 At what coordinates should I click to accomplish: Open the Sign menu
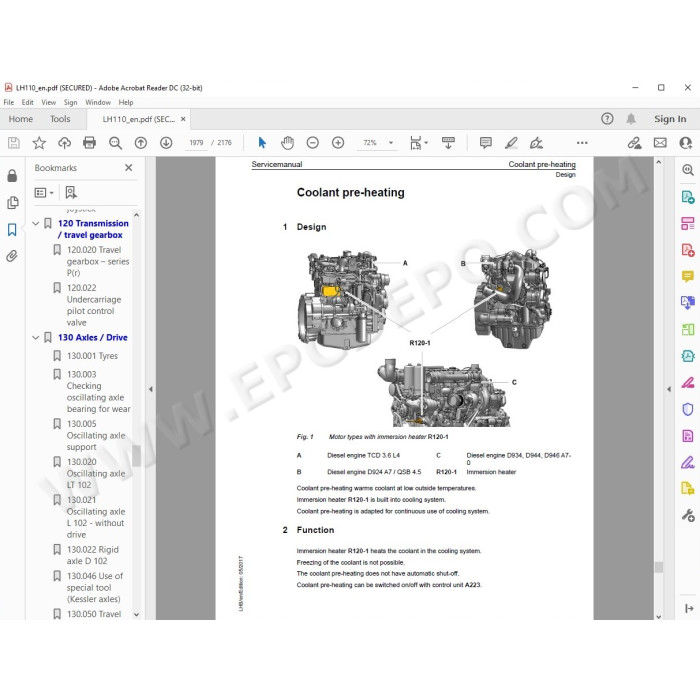[x=71, y=102]
